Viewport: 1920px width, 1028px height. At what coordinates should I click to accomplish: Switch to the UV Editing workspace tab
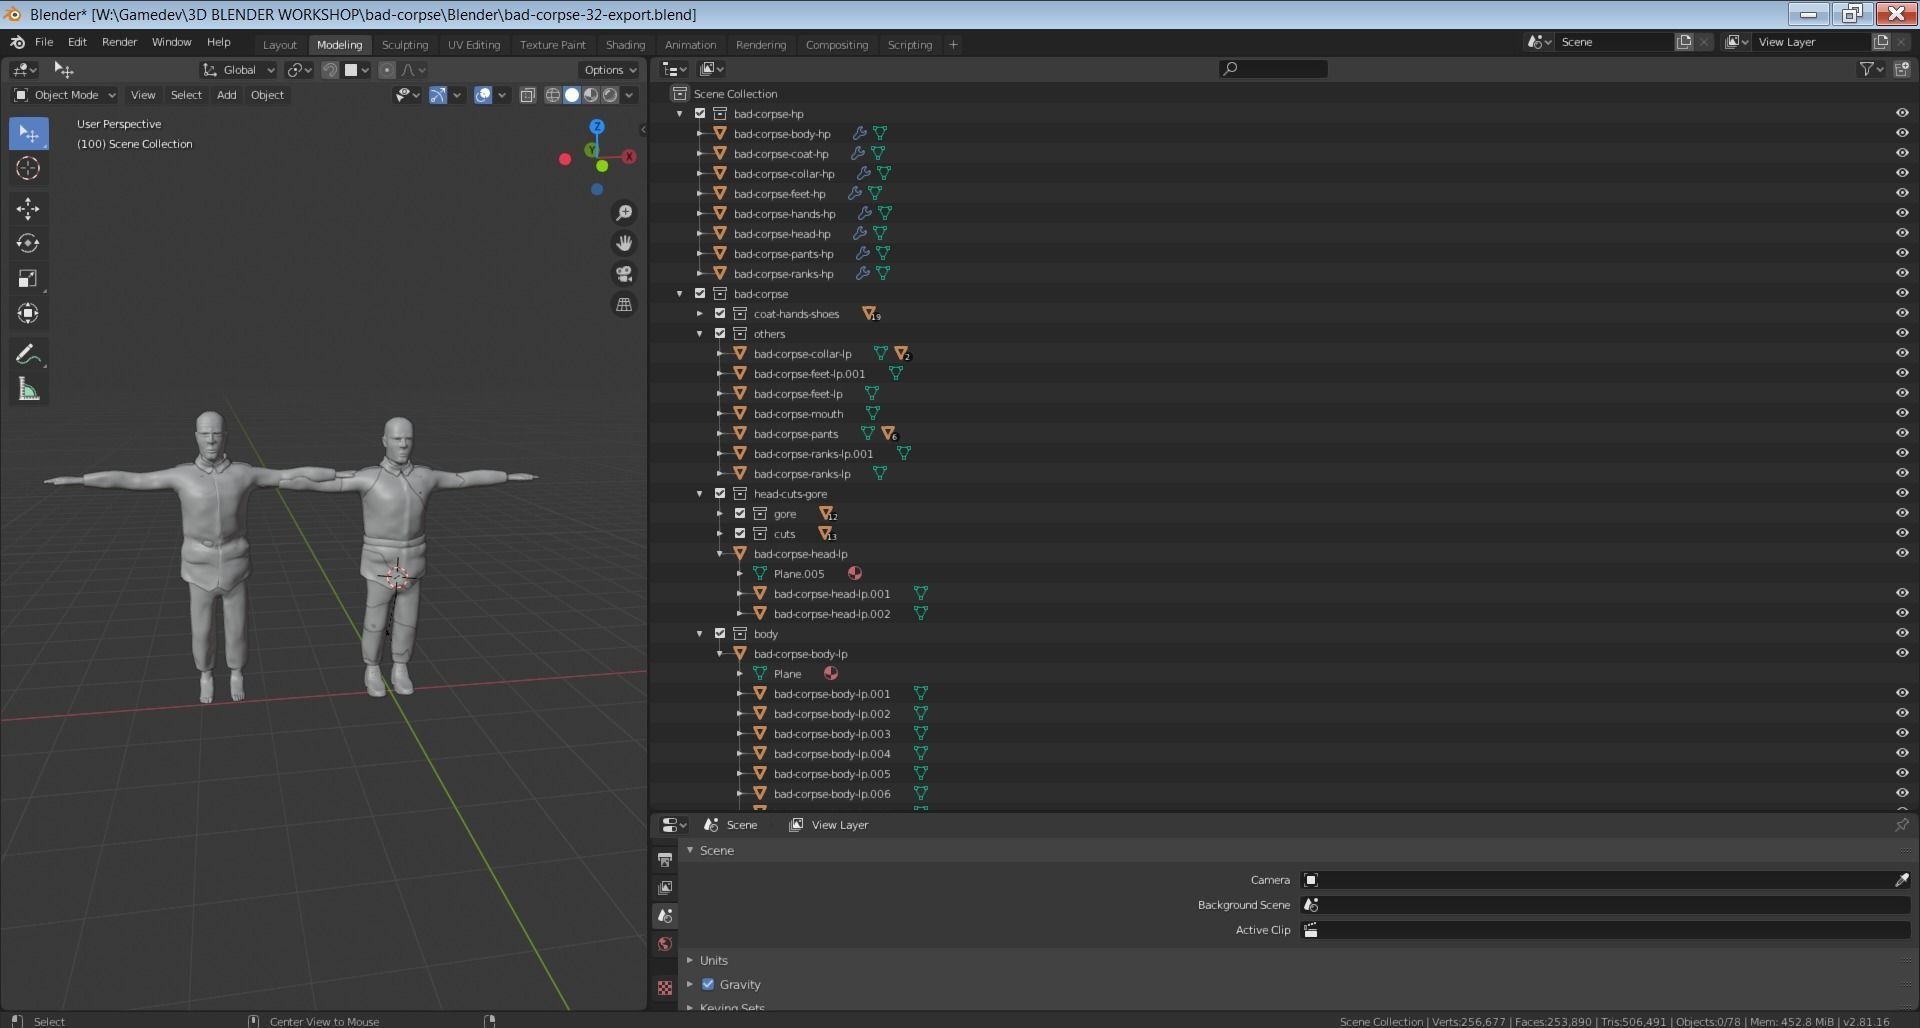point(474,44)
